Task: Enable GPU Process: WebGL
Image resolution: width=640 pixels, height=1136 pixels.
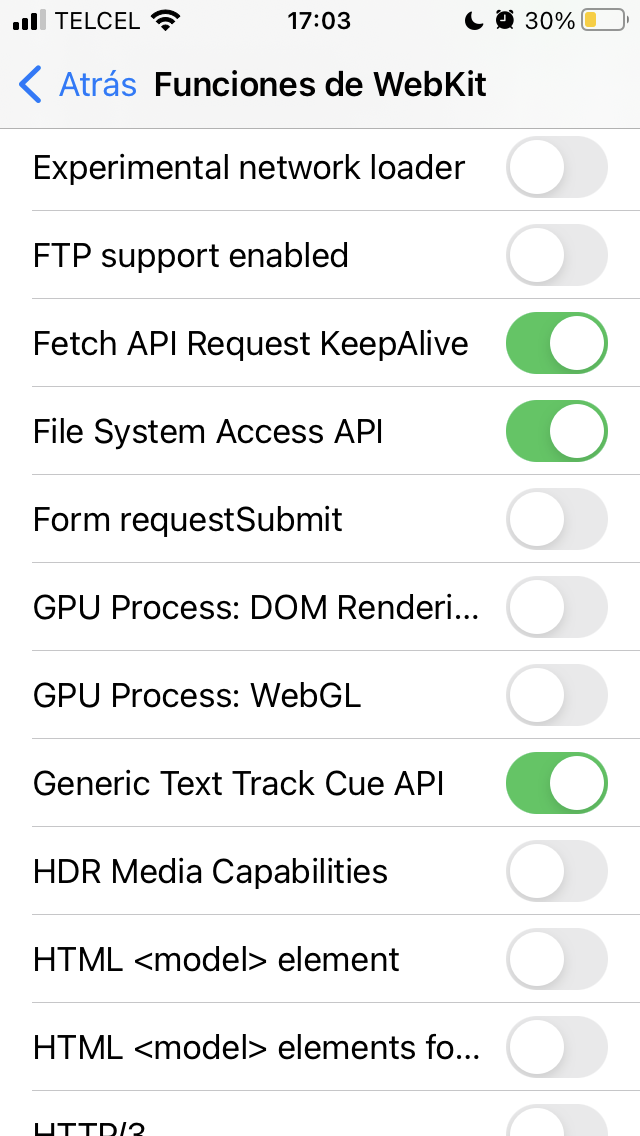Action: coord(557,695)
